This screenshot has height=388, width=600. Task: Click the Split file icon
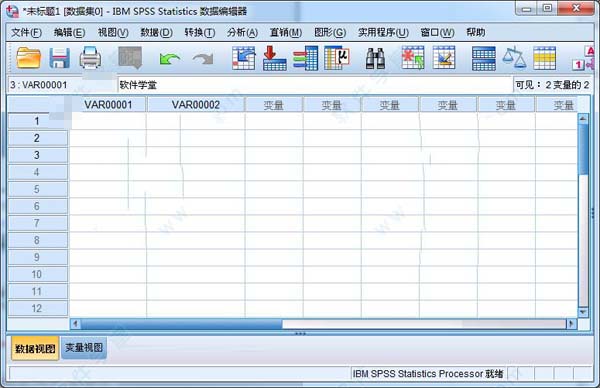(x=484, y=58)
